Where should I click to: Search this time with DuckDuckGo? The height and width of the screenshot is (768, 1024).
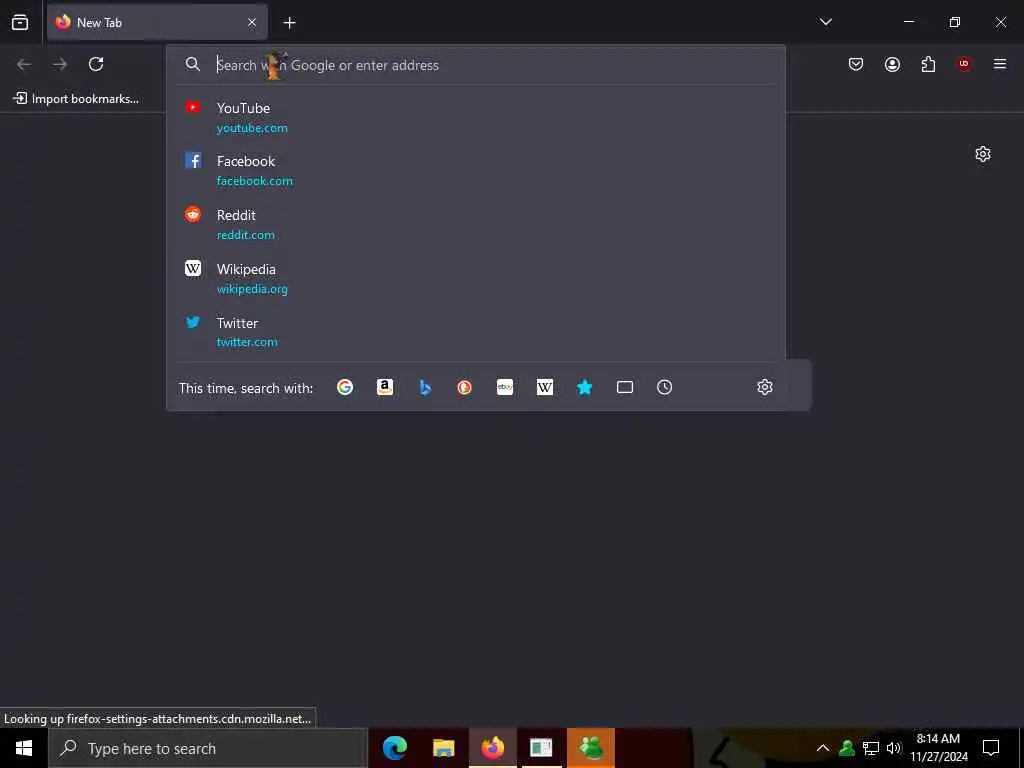pos(464,387)
